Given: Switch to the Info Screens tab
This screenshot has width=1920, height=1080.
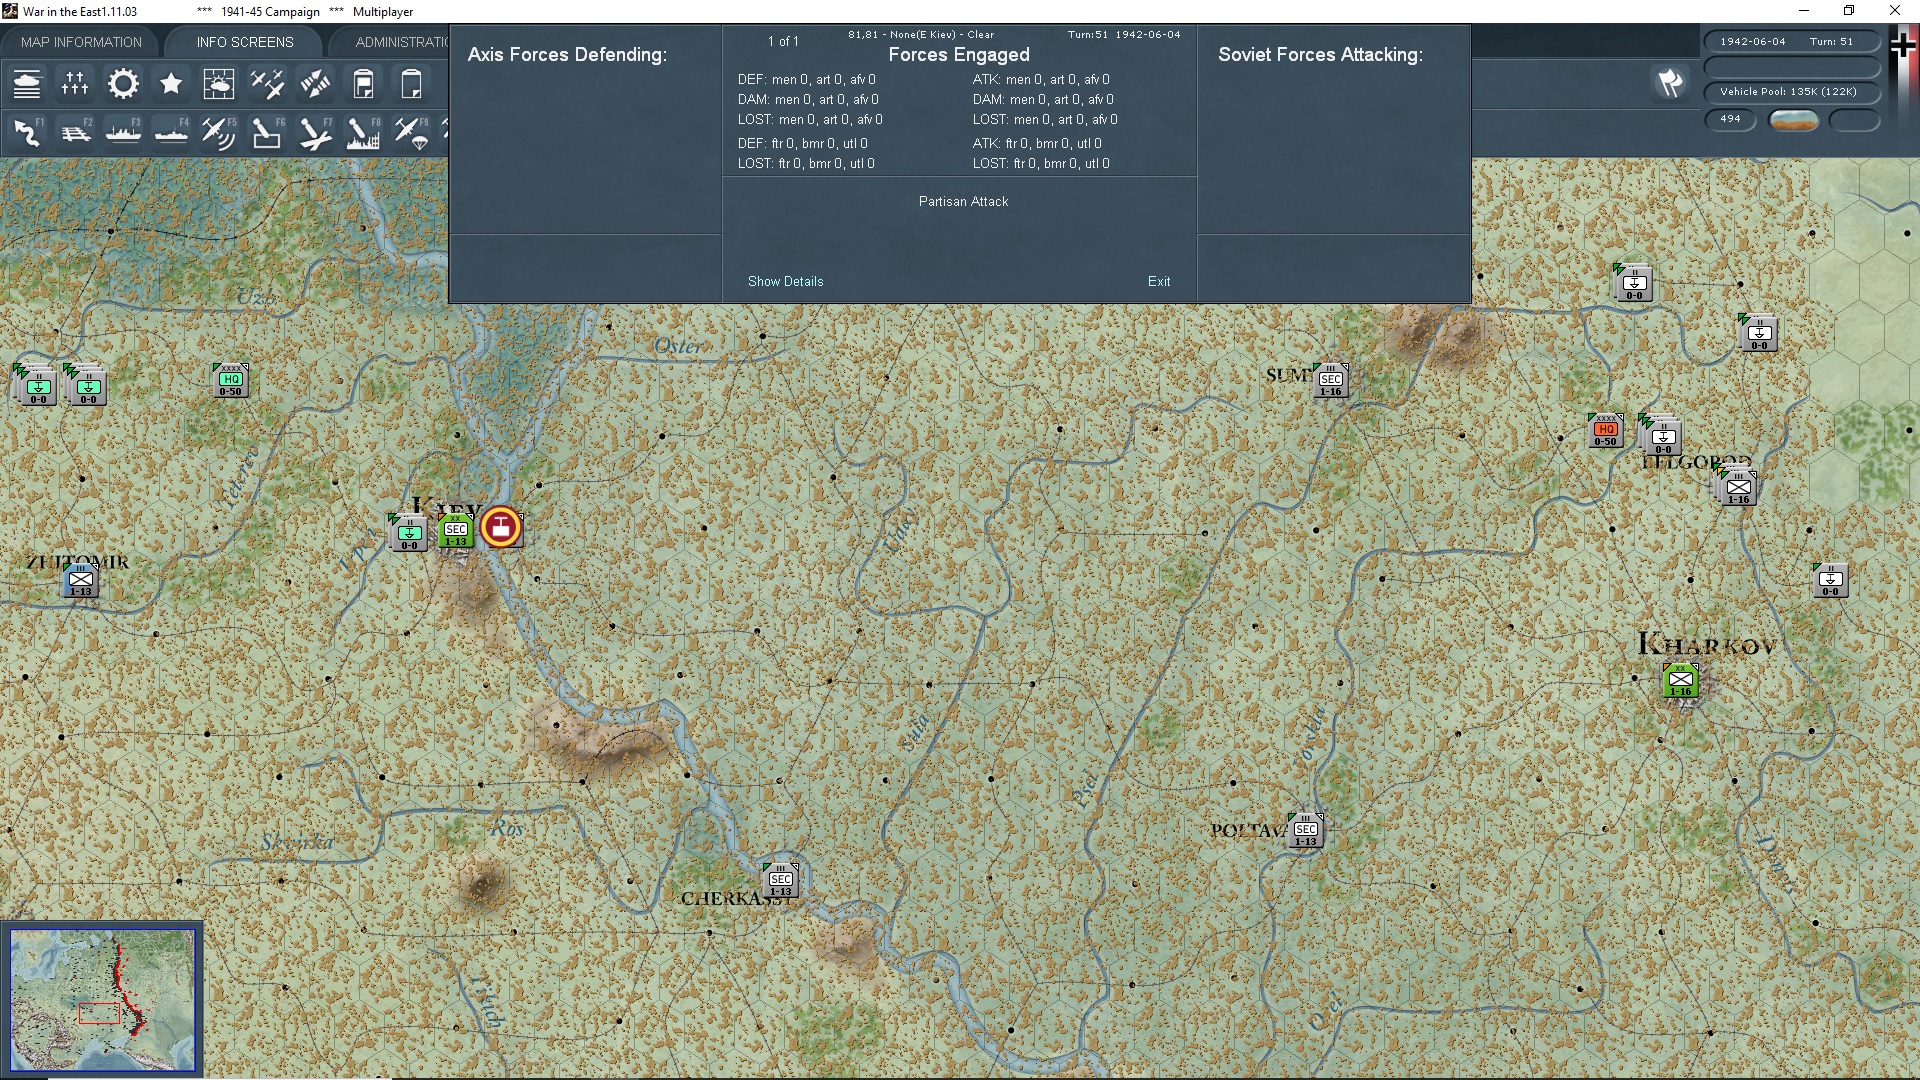Looking at the screenshot, I should pos(245,42).
